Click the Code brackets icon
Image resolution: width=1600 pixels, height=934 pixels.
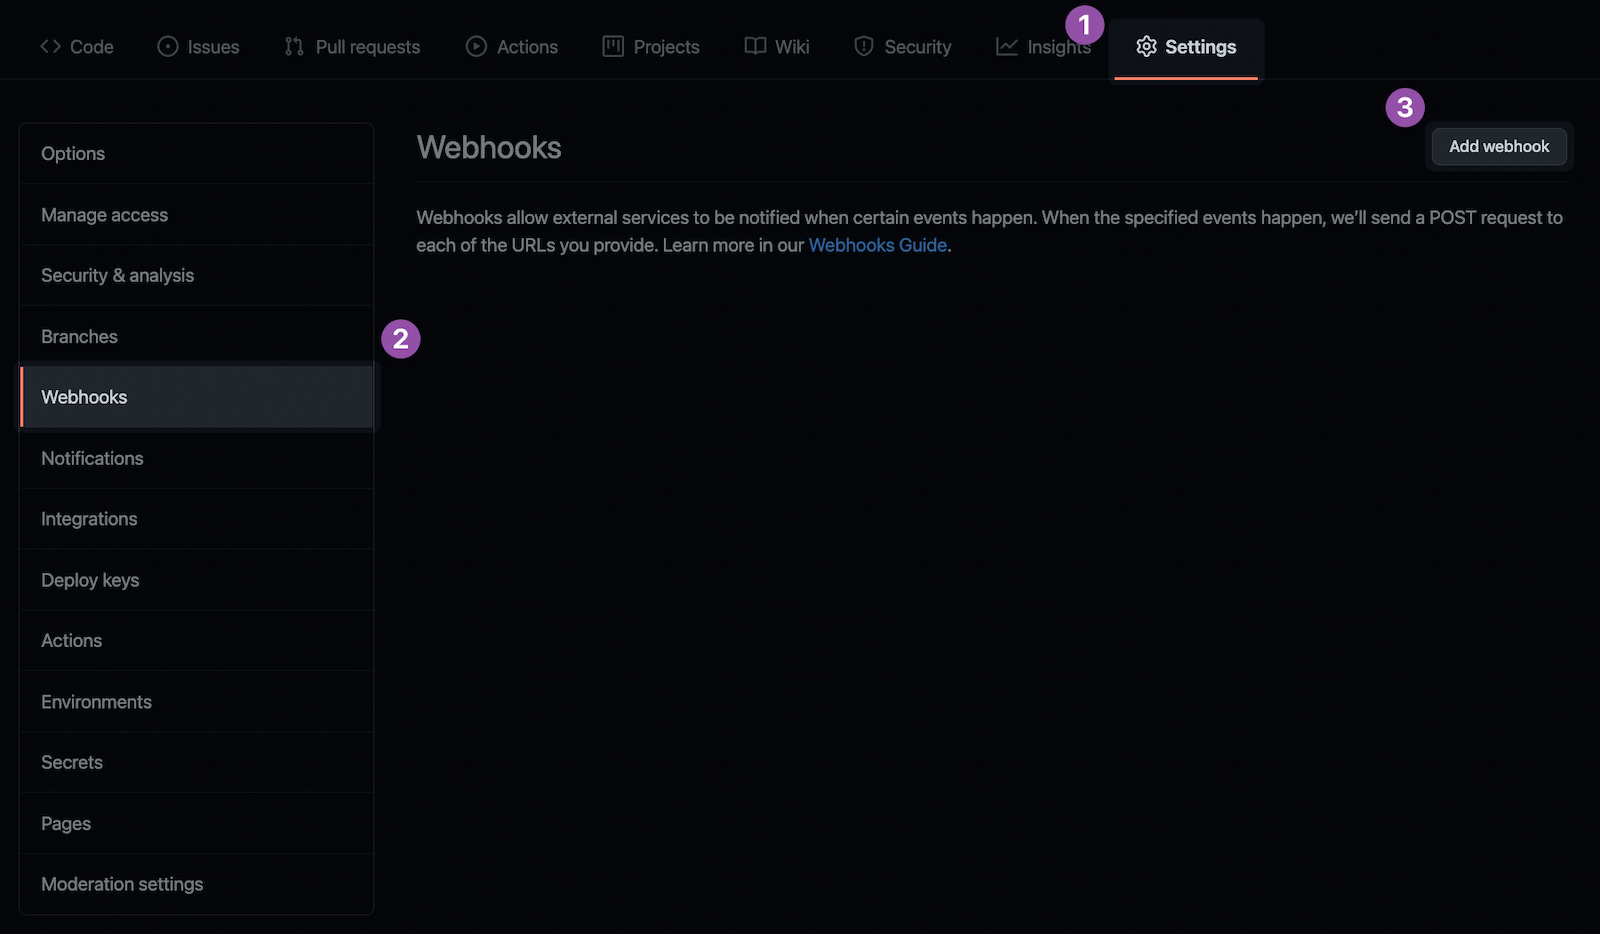(51, 47)
